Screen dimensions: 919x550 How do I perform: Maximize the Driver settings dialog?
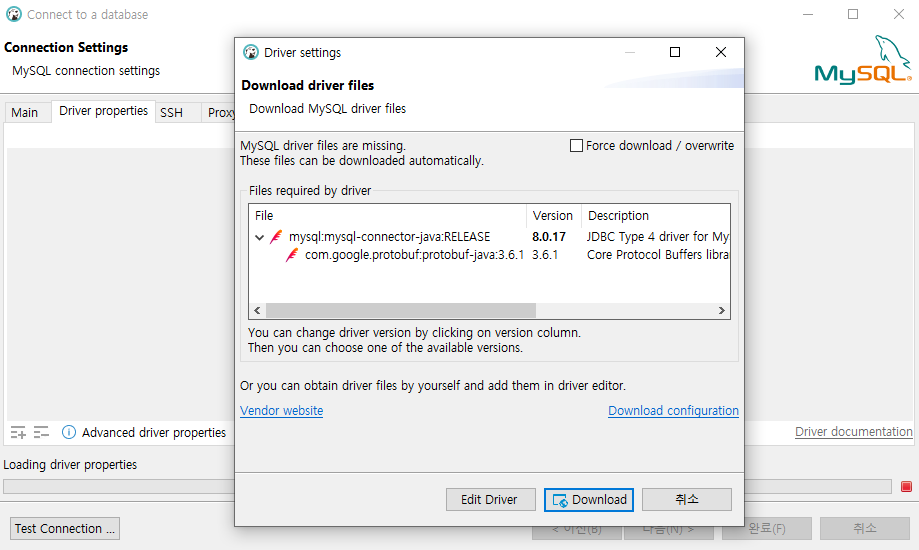675,52
